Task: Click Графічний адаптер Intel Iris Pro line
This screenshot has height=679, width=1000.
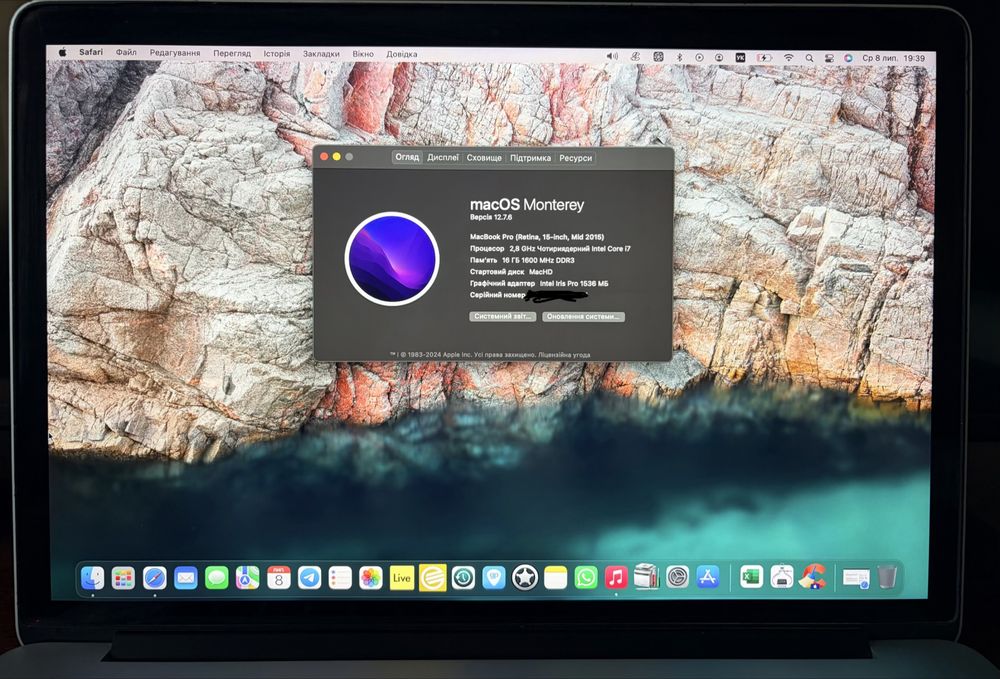Action: click(x=539, y=283)
